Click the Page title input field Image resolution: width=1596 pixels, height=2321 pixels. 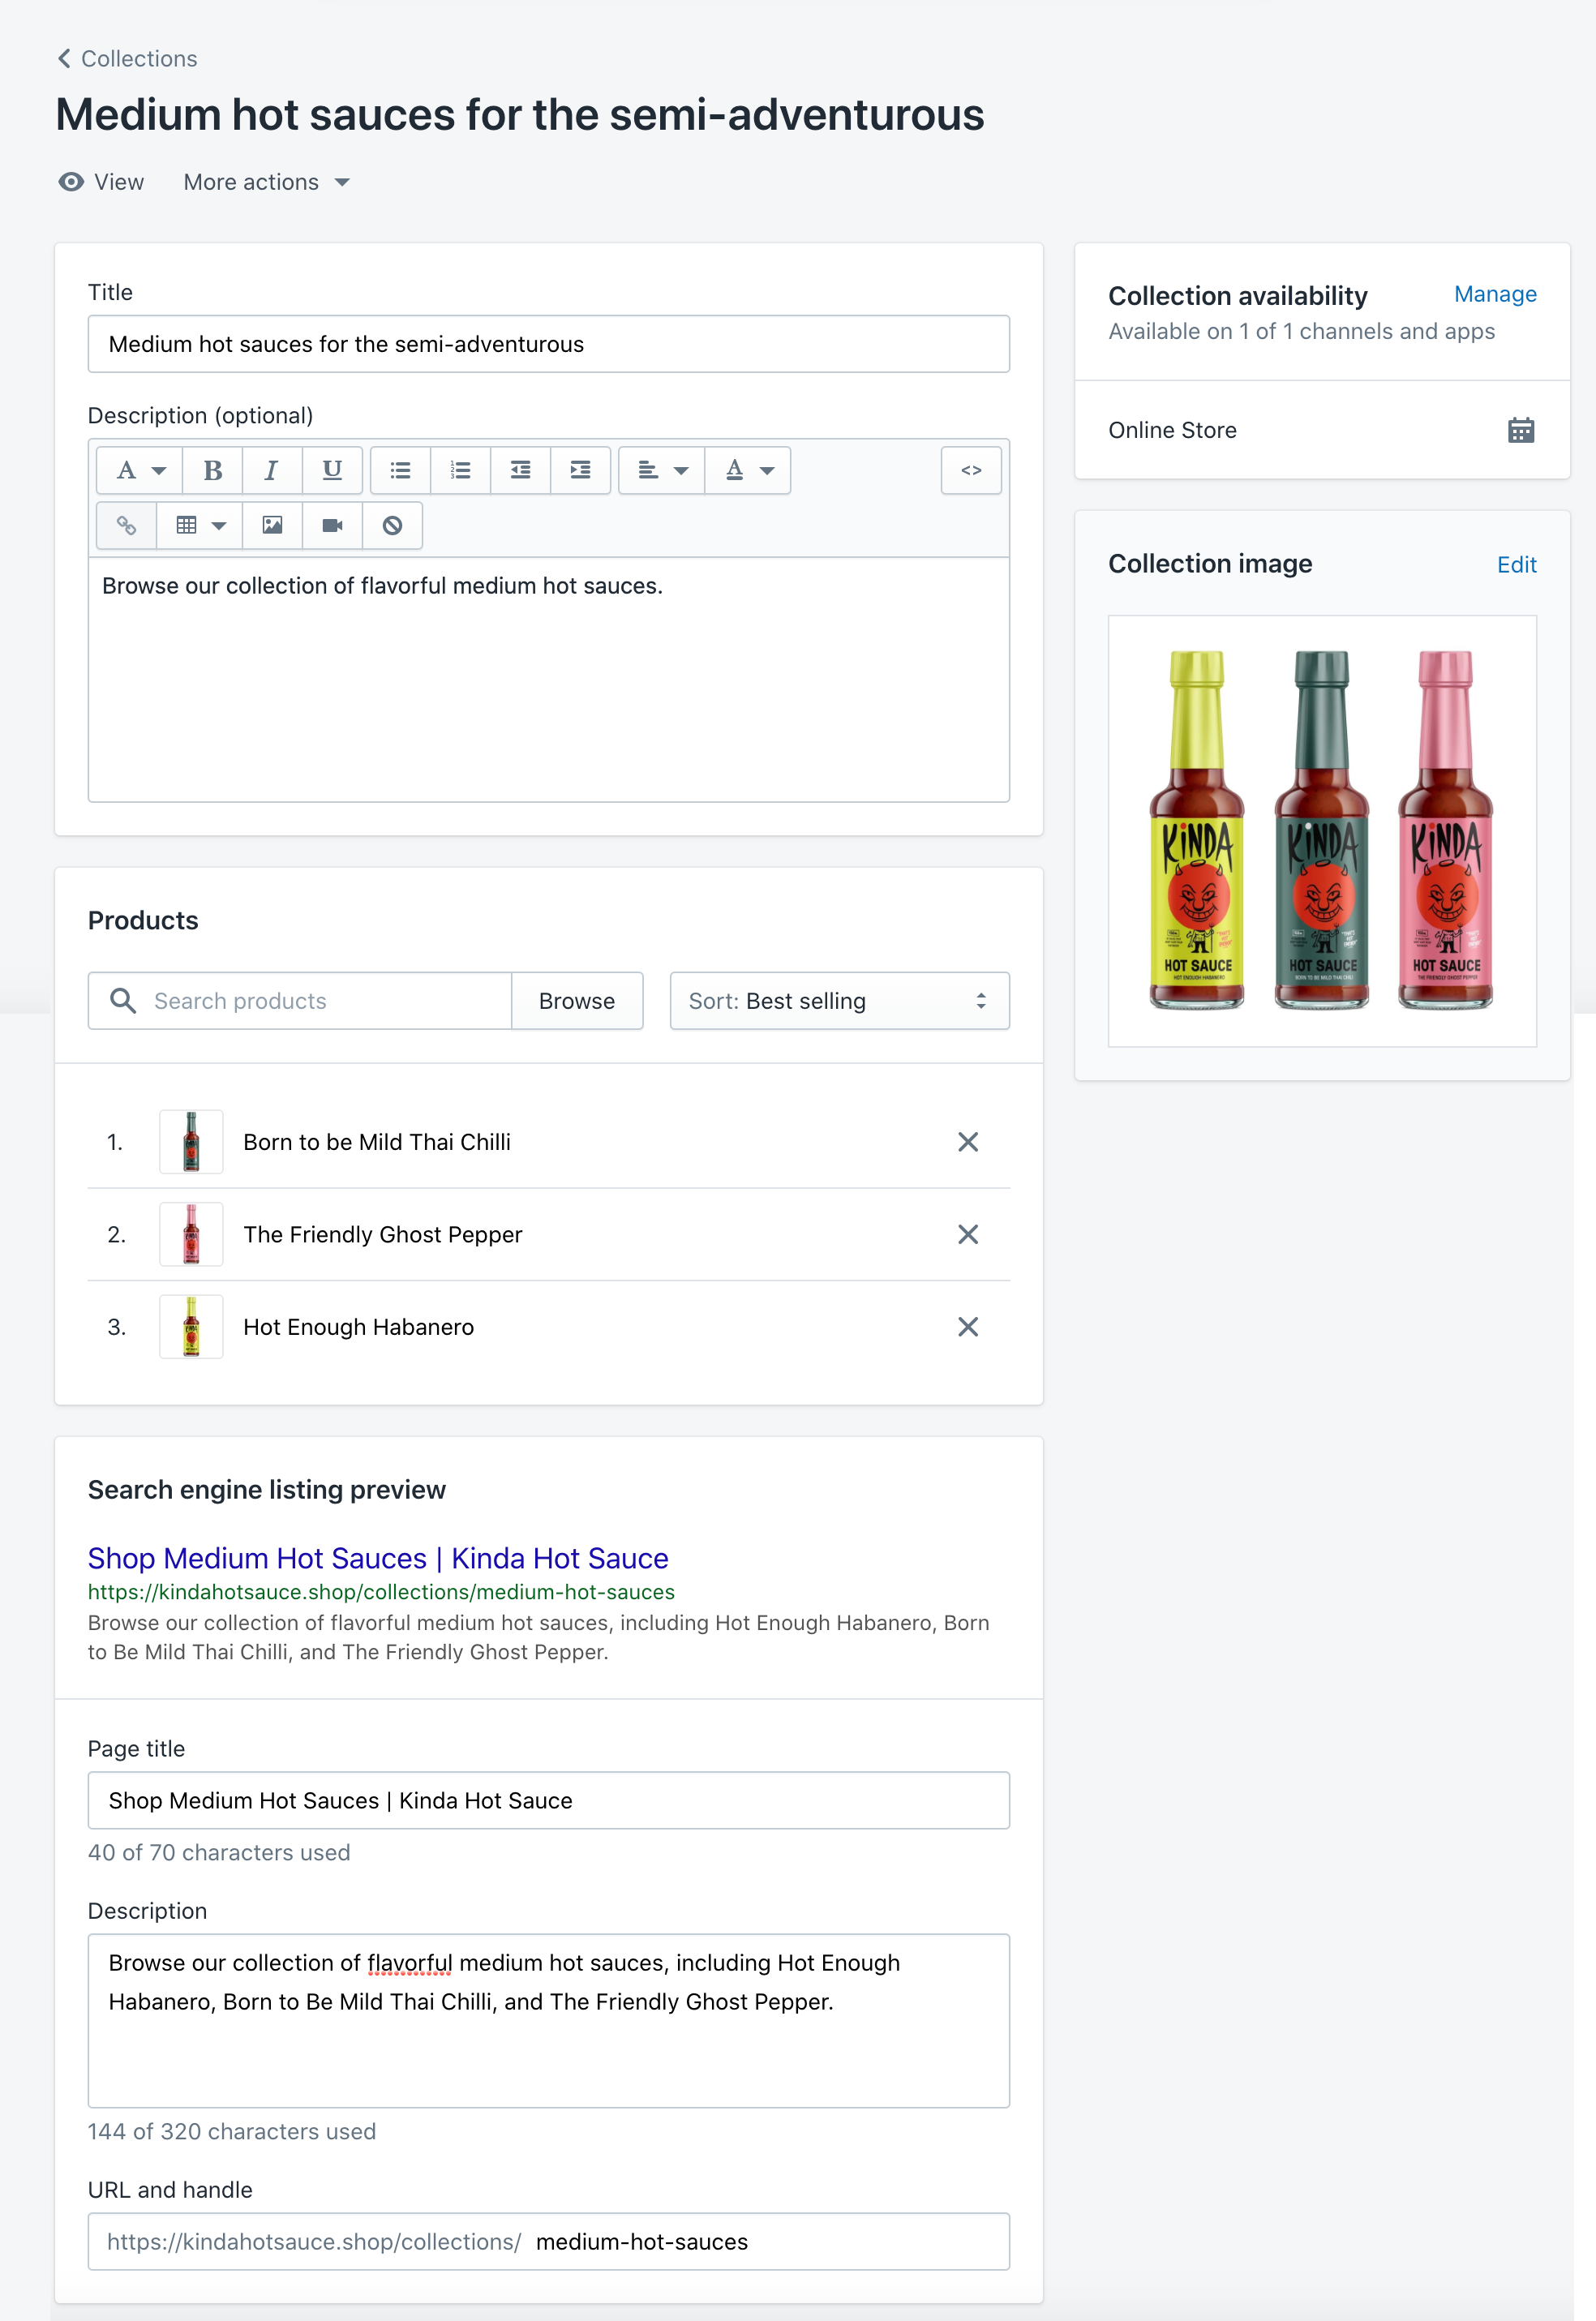coord(548,1799)
